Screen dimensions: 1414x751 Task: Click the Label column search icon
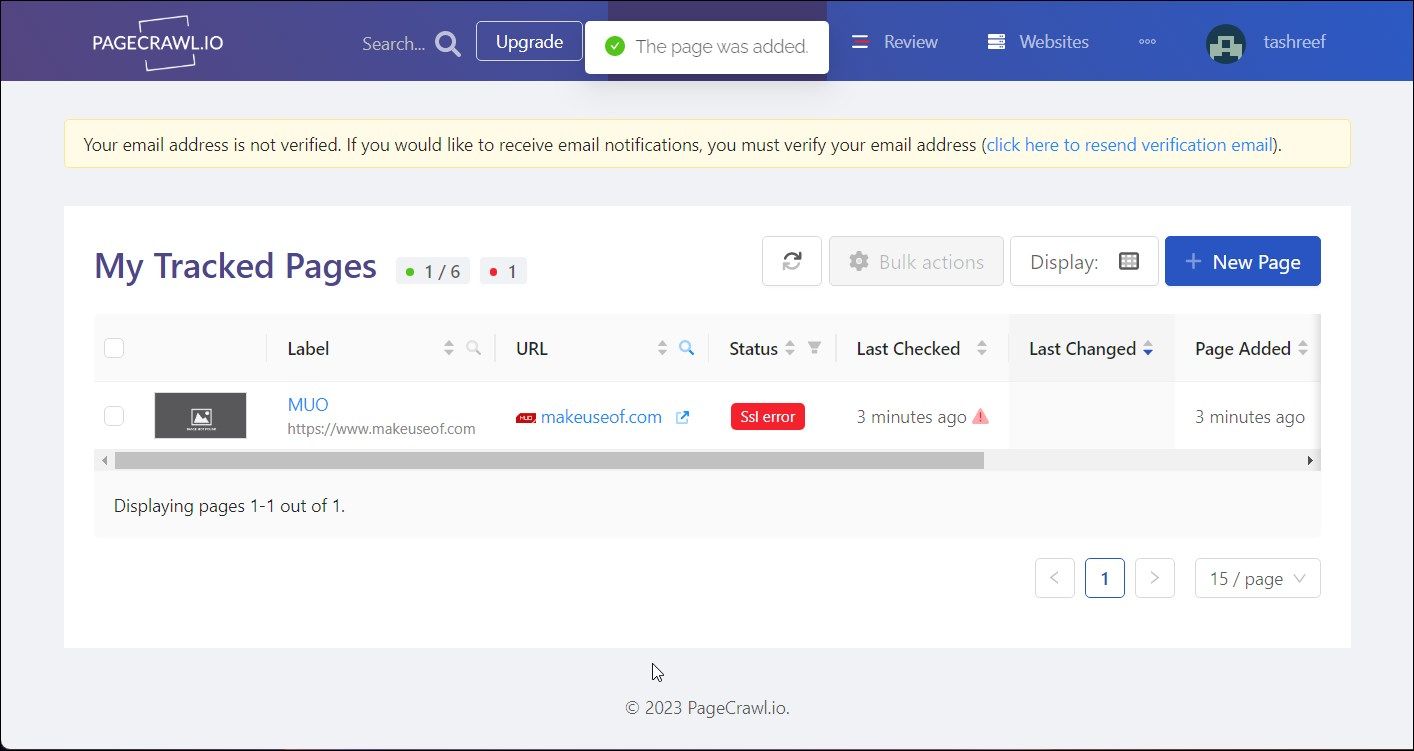click(x=474, y=348)
